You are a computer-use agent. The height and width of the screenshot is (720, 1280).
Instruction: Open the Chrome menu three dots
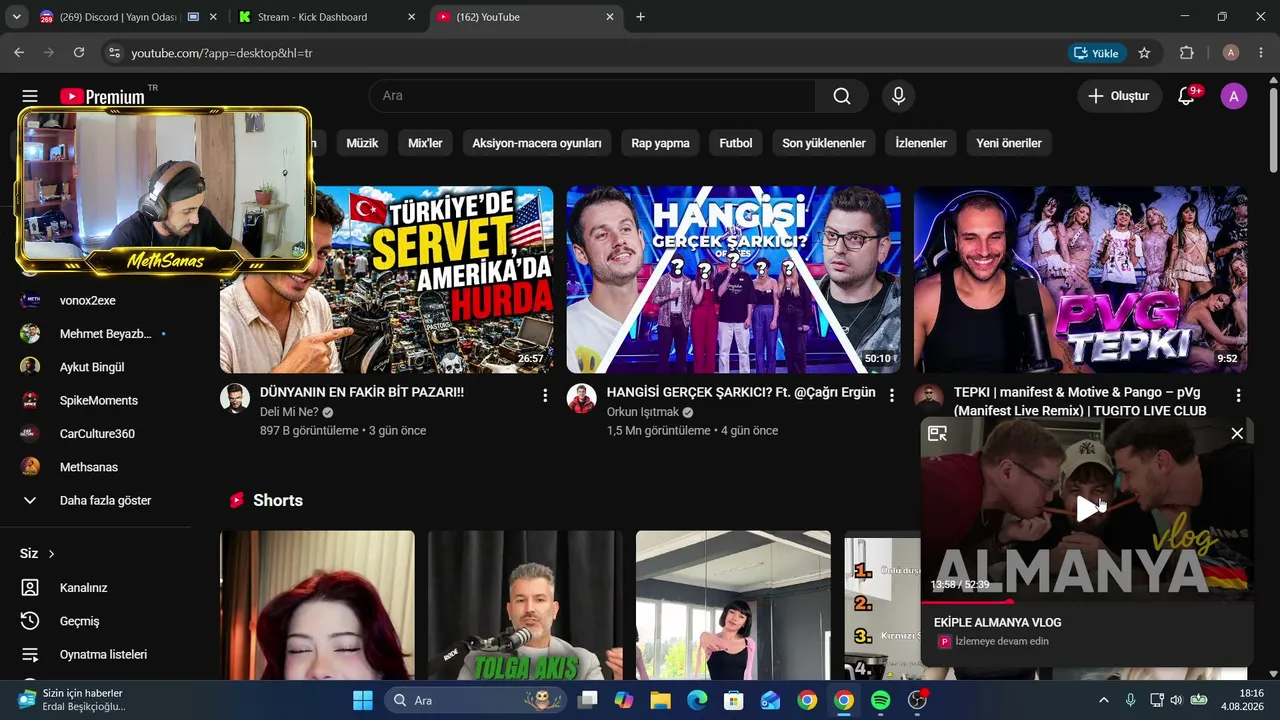1261,53
